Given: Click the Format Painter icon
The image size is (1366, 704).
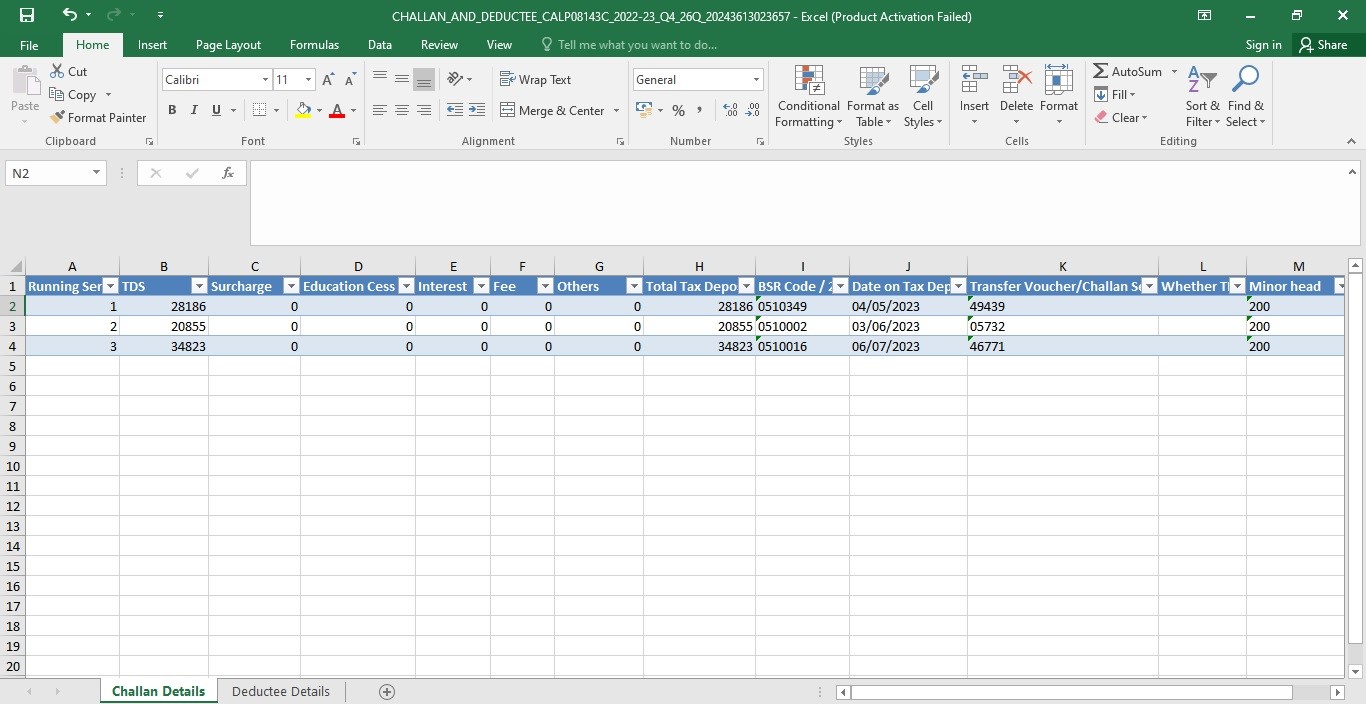Looking at the screenshot, I should coord(57,117).
